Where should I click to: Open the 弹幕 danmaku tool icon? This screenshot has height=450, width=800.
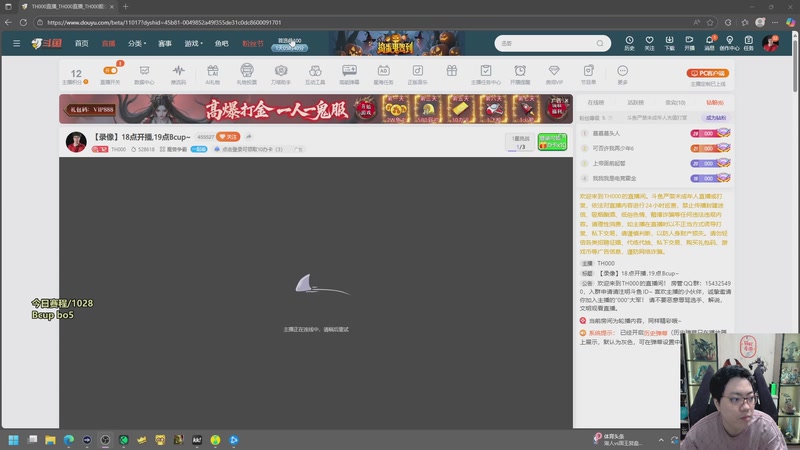point(349,74)
